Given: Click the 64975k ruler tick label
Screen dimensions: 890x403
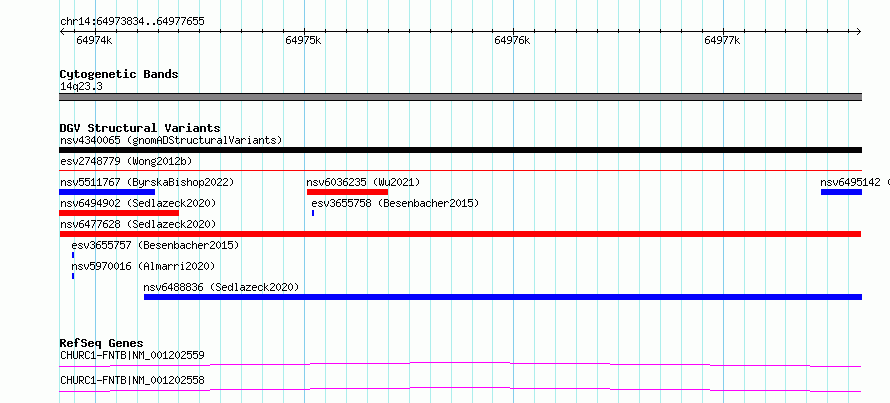Looking at the screenshot, I should point(303,40).
